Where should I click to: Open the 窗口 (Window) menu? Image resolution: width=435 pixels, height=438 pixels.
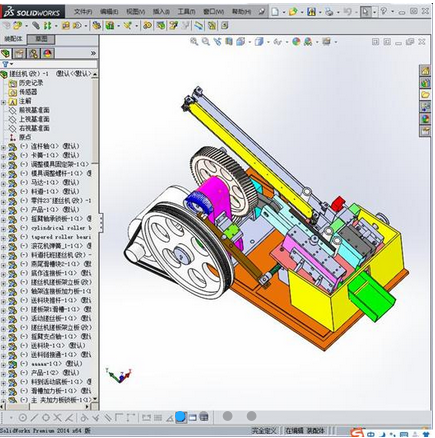(x=213, y=12)
